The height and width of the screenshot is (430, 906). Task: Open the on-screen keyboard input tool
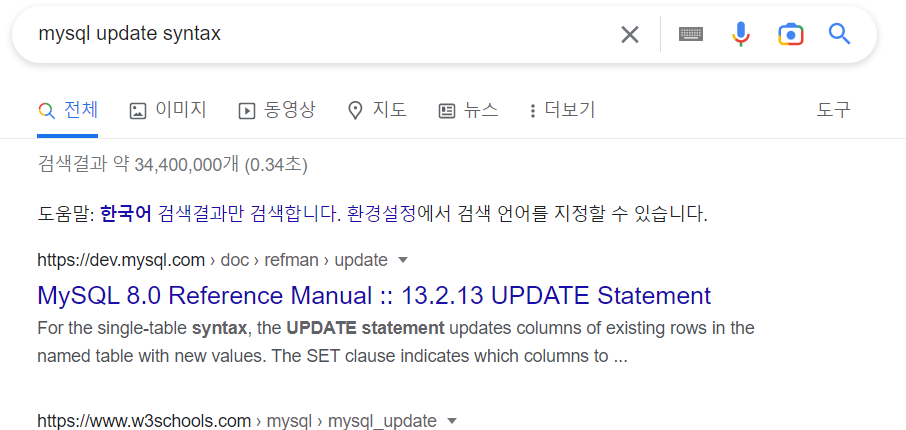click(690, 35)
